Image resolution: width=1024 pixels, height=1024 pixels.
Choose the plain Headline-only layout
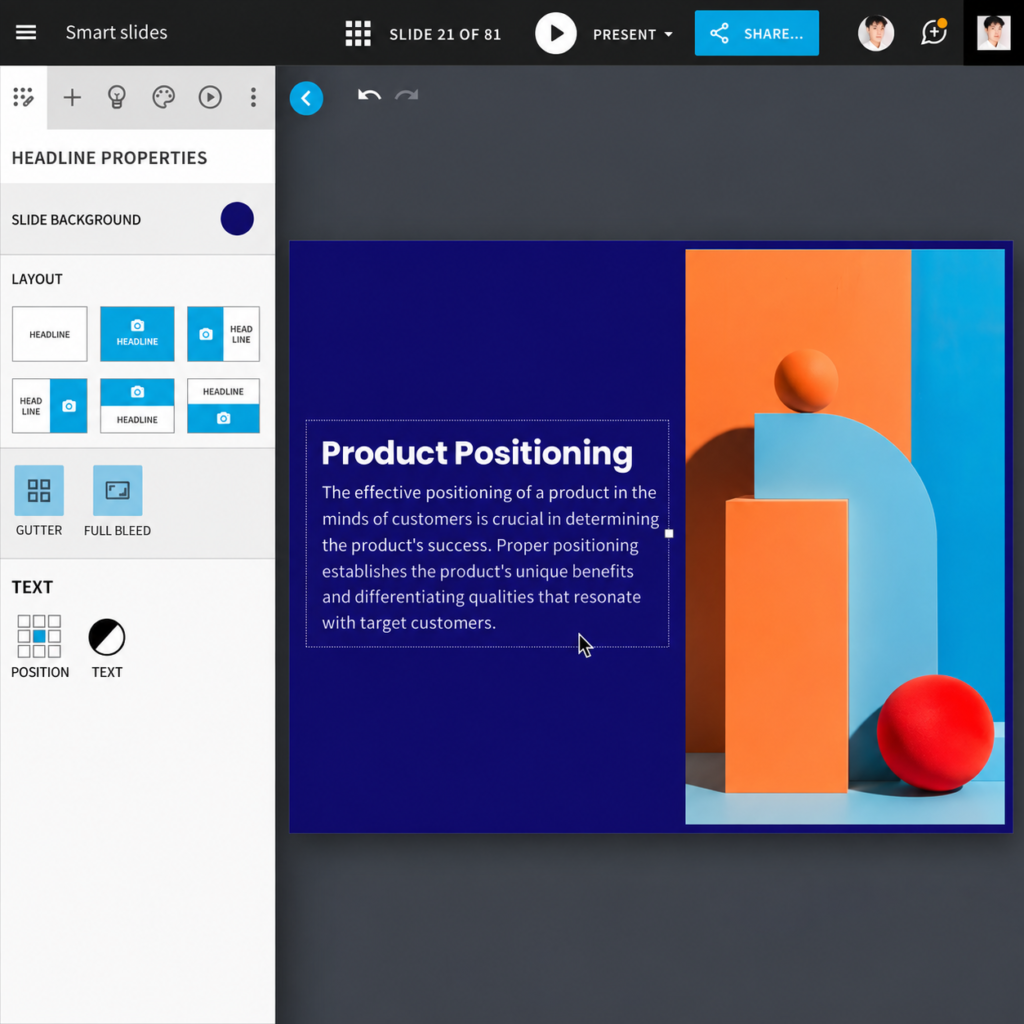50,334
